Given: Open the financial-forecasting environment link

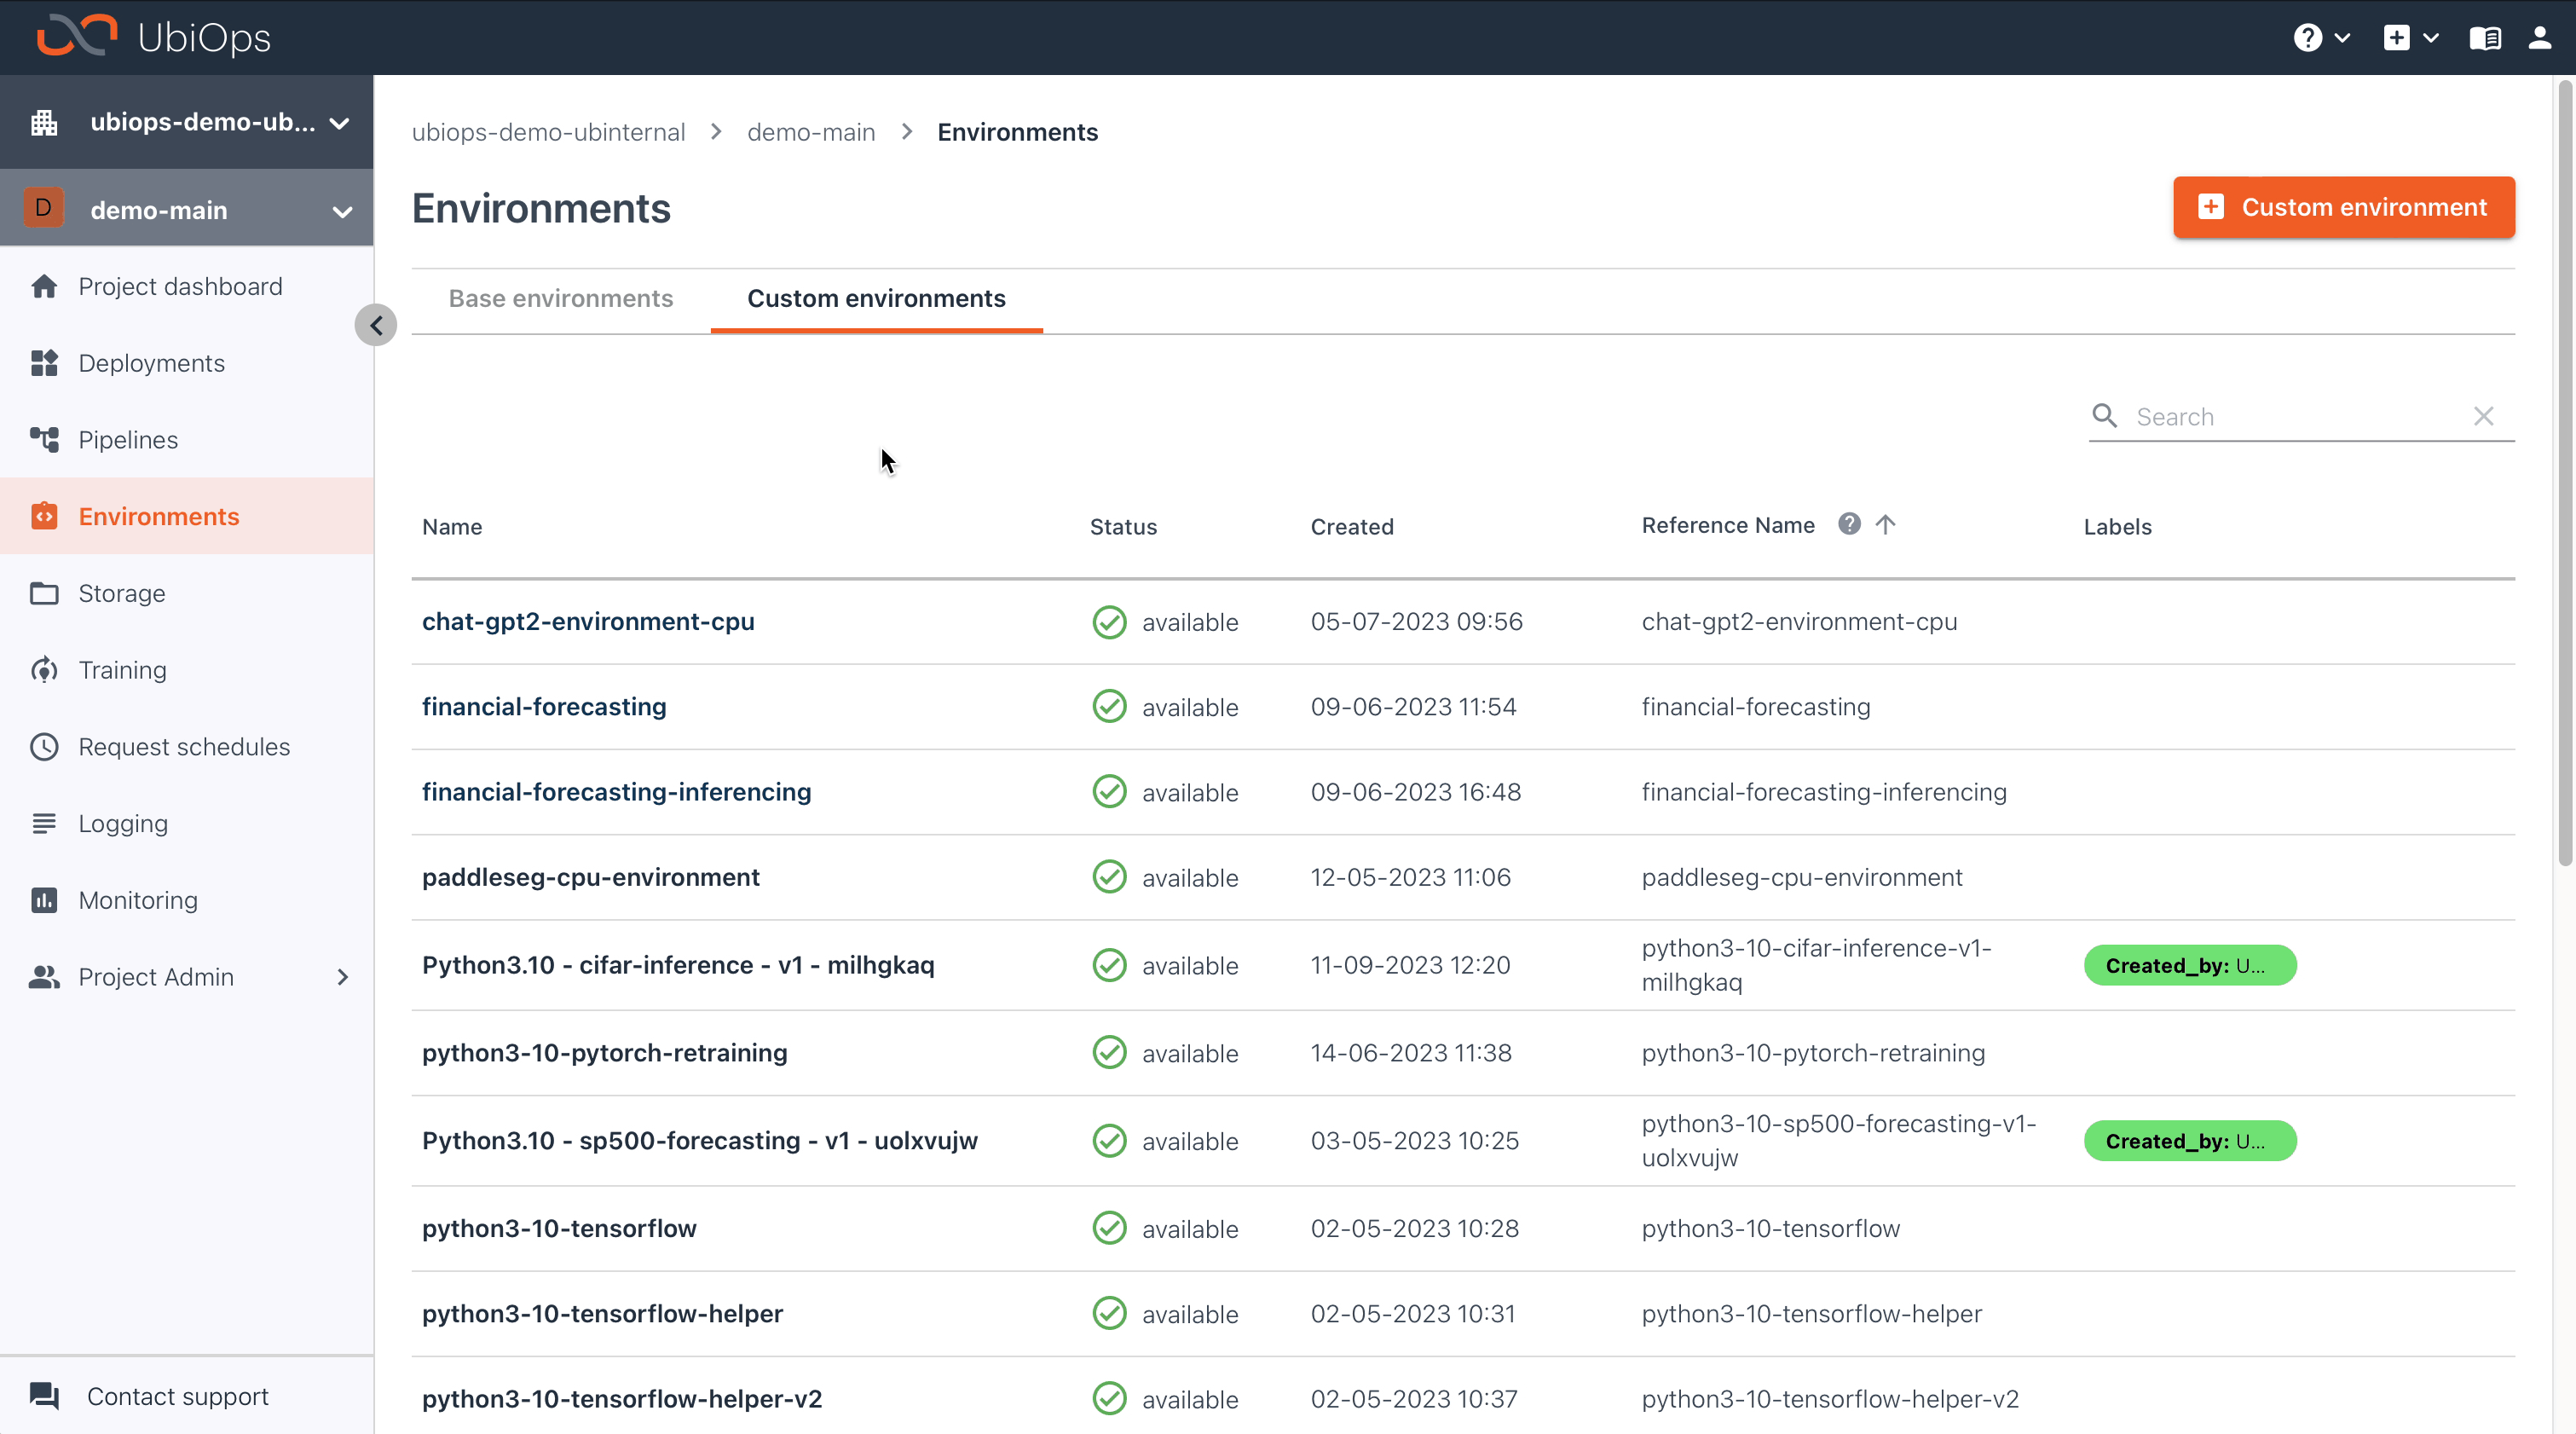Looking at the screenshot, I should 544,704.
